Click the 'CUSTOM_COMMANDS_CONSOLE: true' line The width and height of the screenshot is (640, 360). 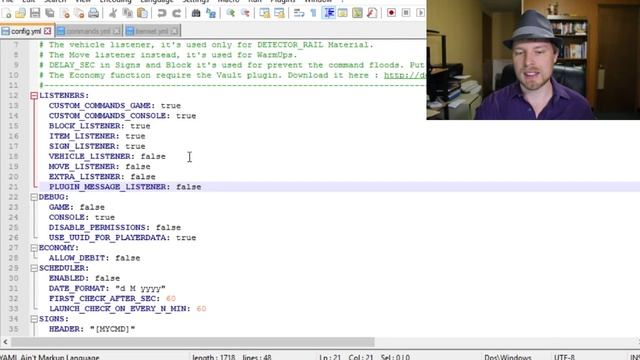click(x=122, y=116)
